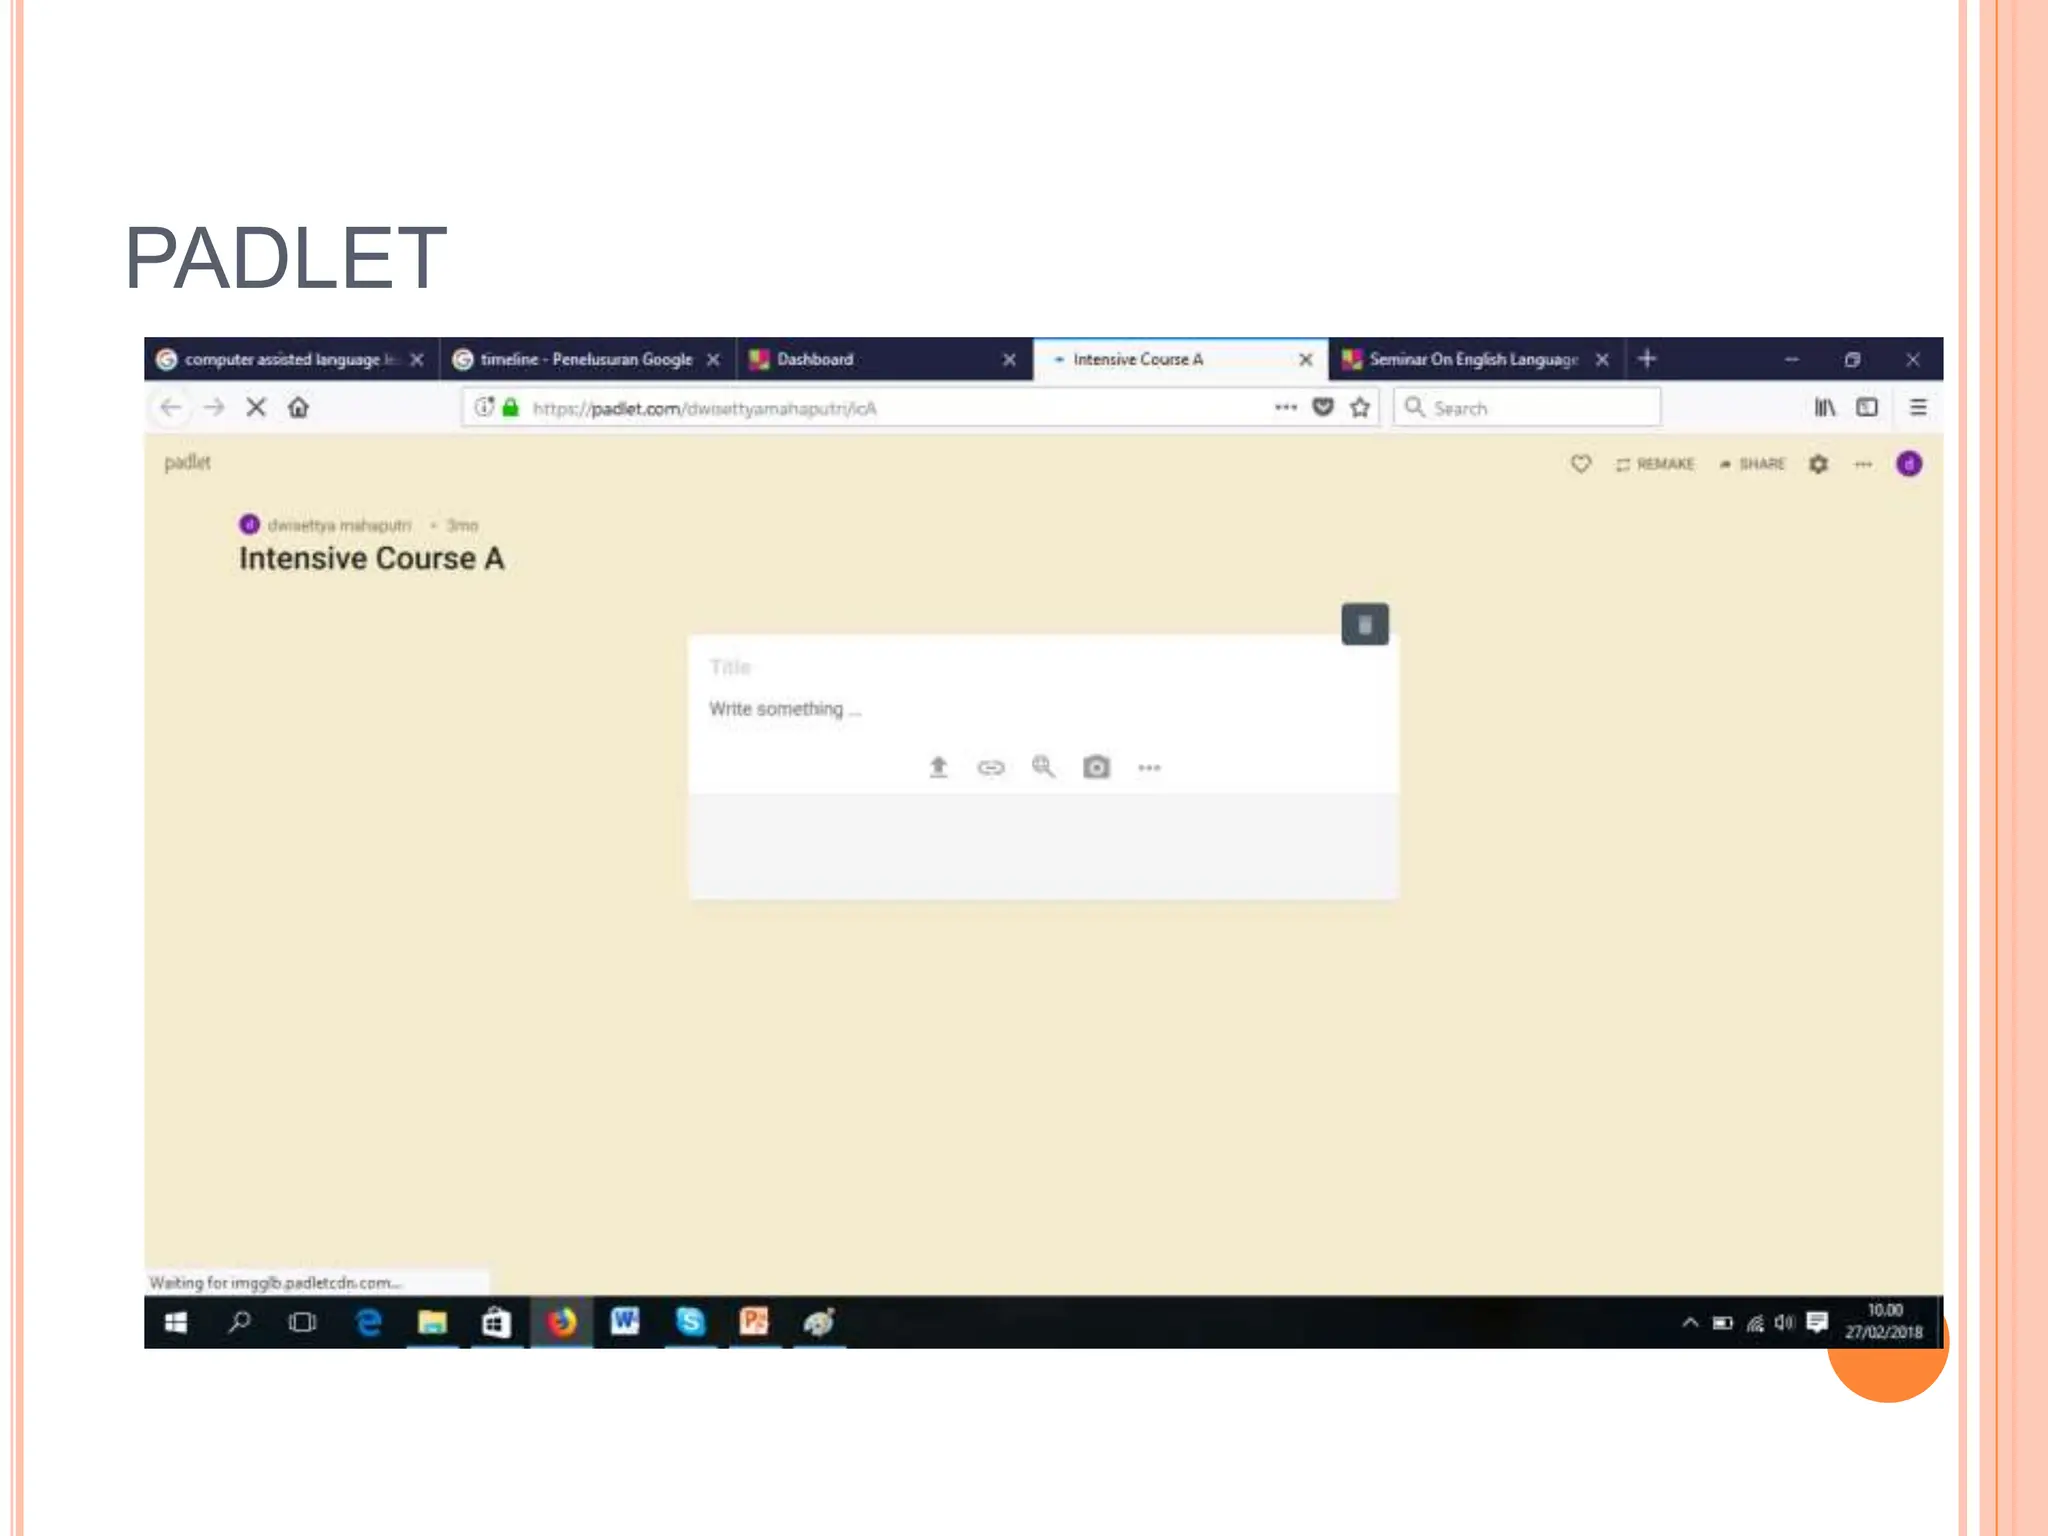Image resolution: width=2048 pixels, height=1536 pixels.
Task: Open the Firefox hamburger menu
Action: pyautogui.click(x=1918, y=407)
